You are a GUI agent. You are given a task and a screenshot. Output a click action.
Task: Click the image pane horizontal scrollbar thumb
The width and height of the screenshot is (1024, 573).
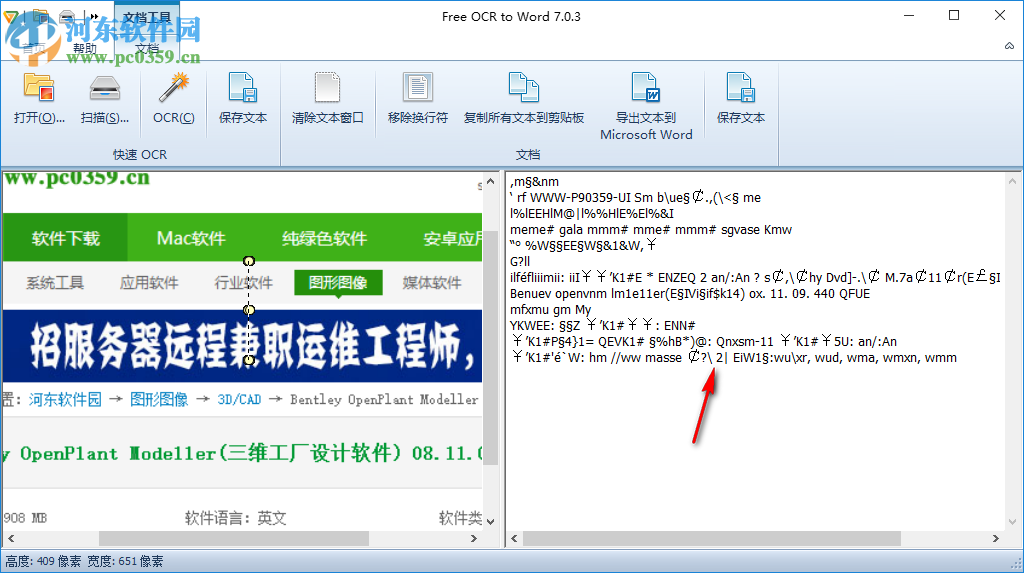(234, 538)
